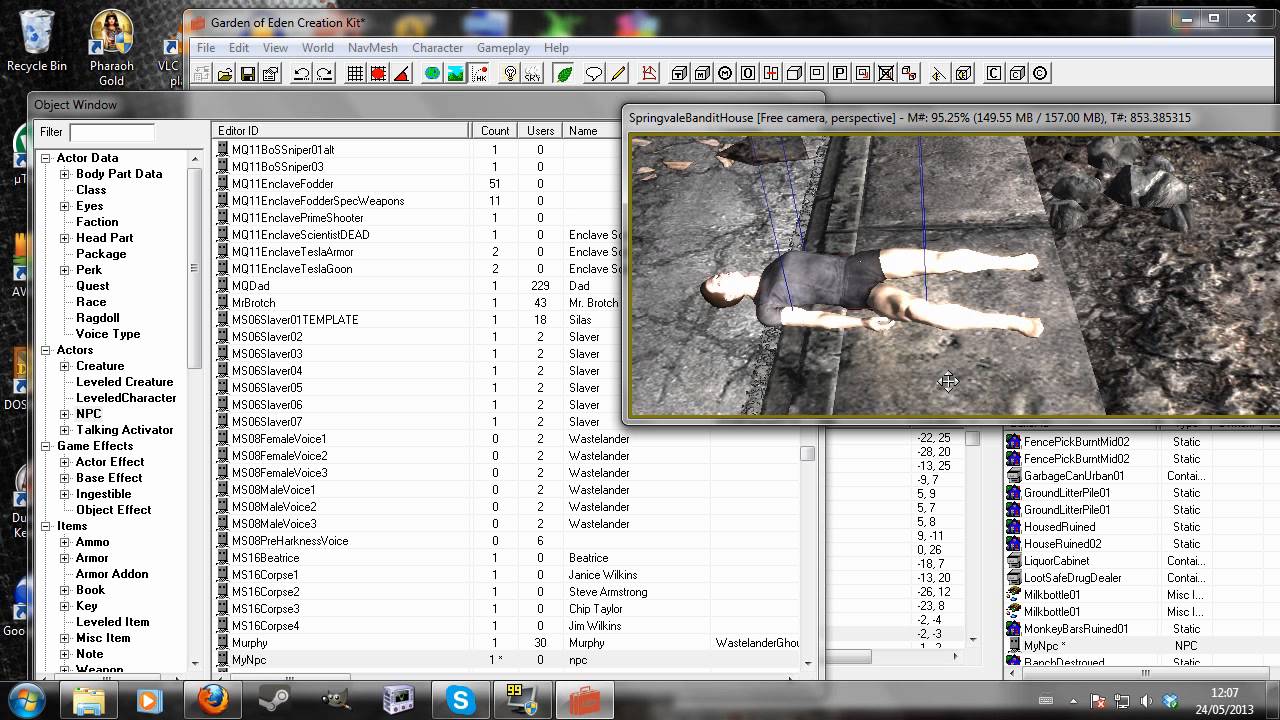Screen dimensions: 1280x720
Task: Click the World globe toolbar icon
Action: tap(432, 73)
